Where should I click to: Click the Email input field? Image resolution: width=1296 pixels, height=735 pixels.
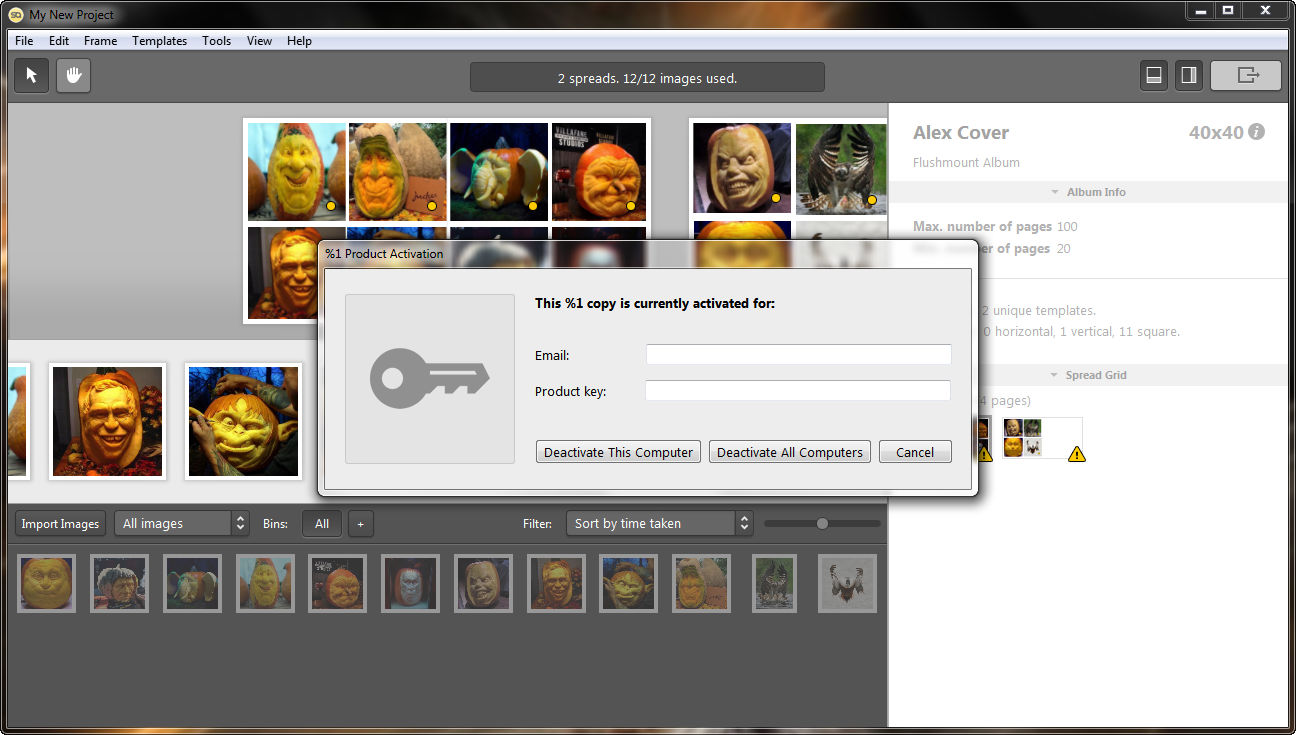798,355
